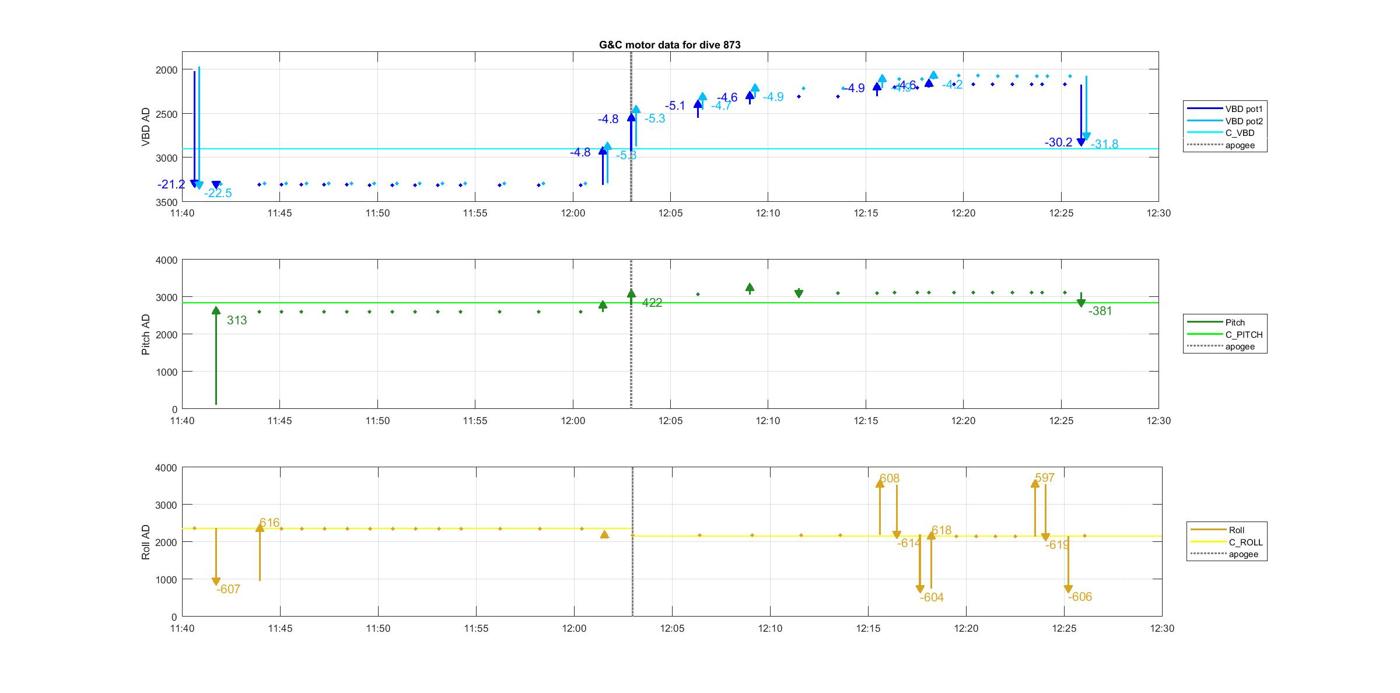Click the -21.2 data label
The width and height of the screenshot is (1400, 693).
click(x=171, y=185)
